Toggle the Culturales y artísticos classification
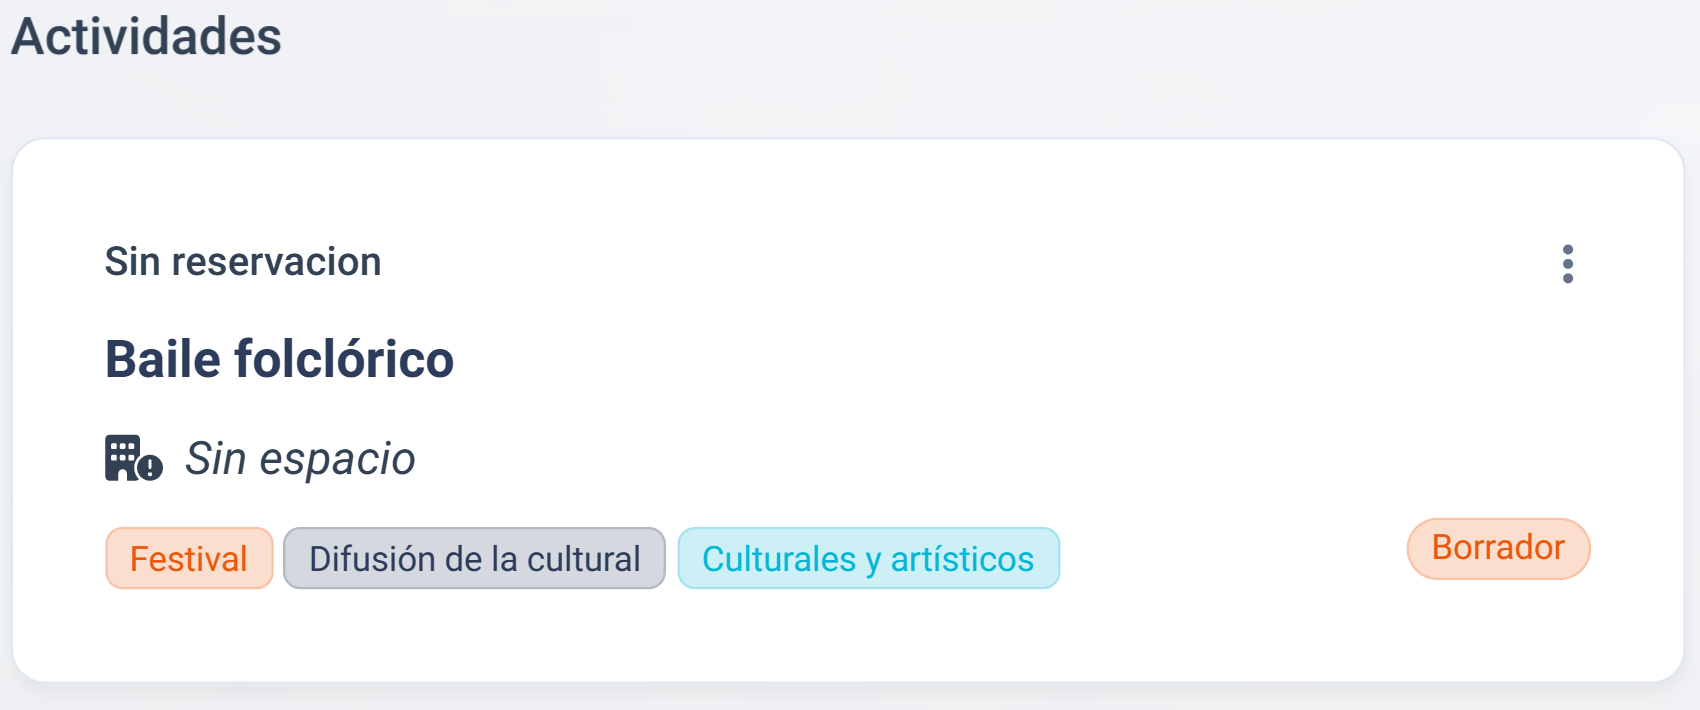This screenshot has width=1700, height=710. click(868, 559)
